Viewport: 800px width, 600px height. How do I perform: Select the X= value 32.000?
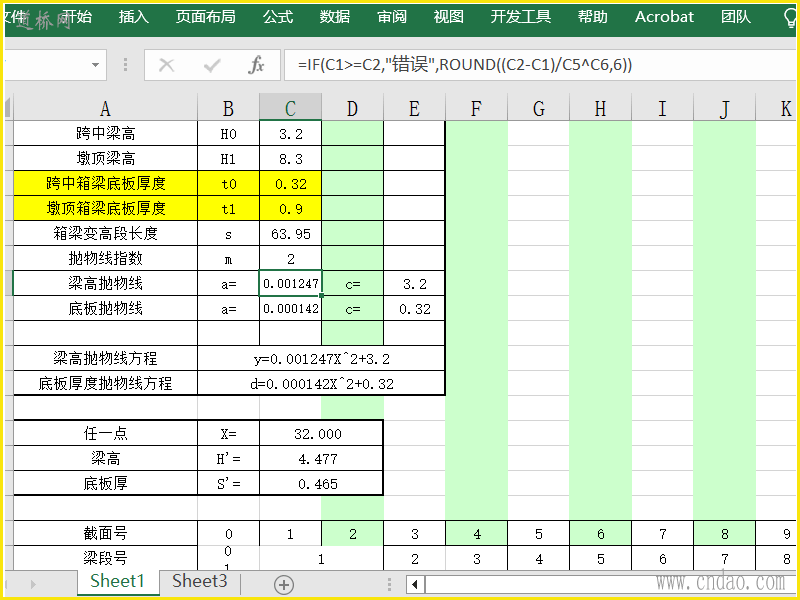click(321, 433)
